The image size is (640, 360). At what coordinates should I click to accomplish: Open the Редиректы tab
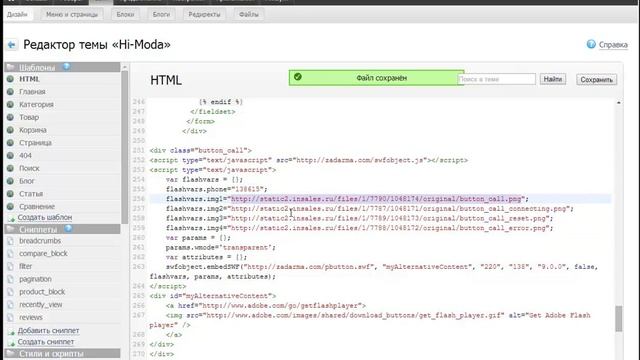[x=204, y=14]
